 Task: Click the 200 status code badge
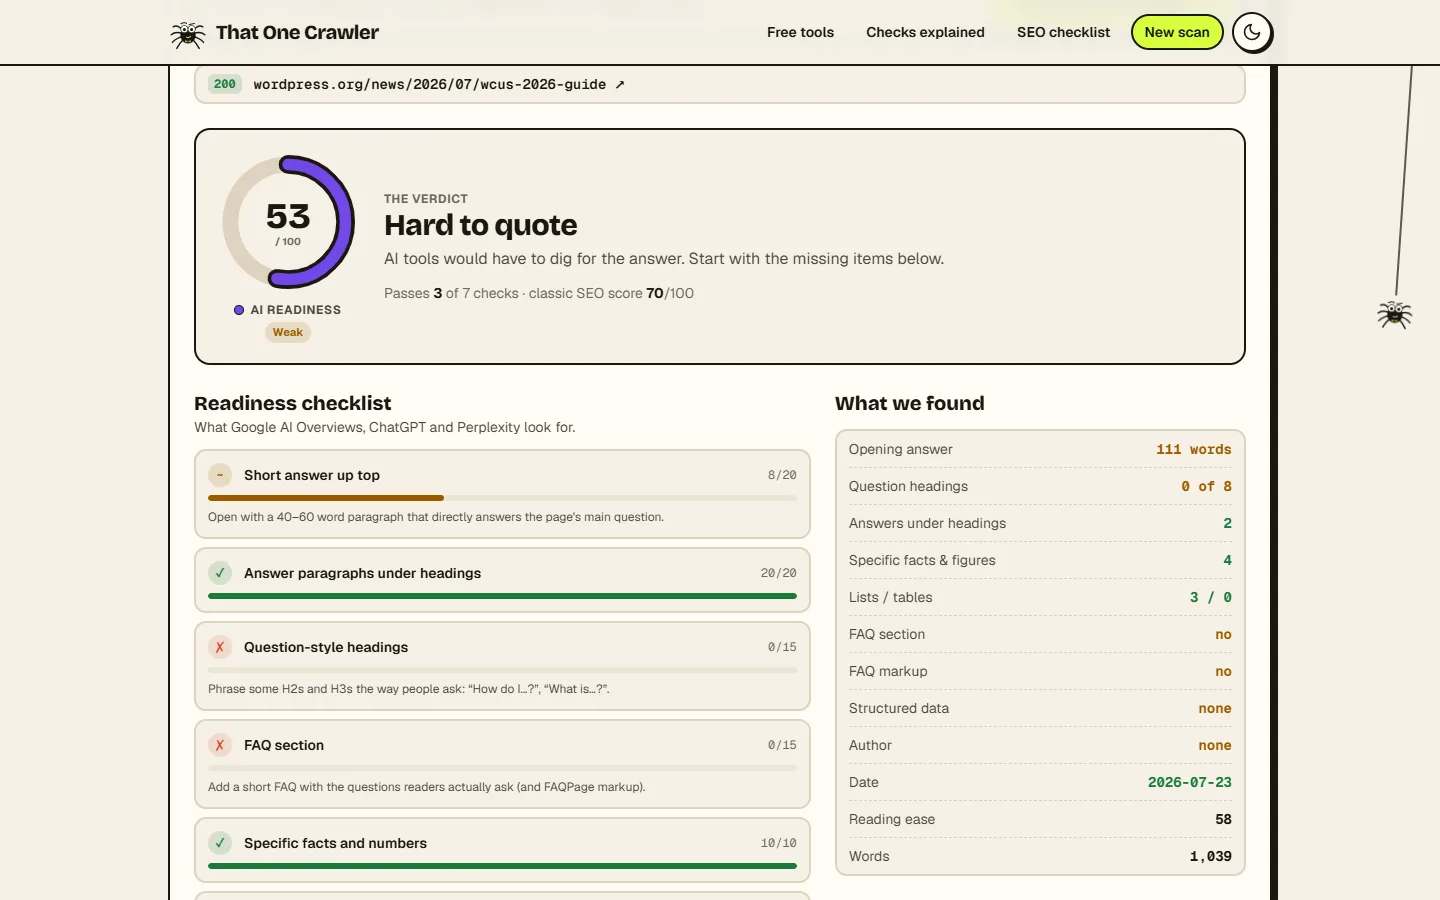(x=225, y=85)
